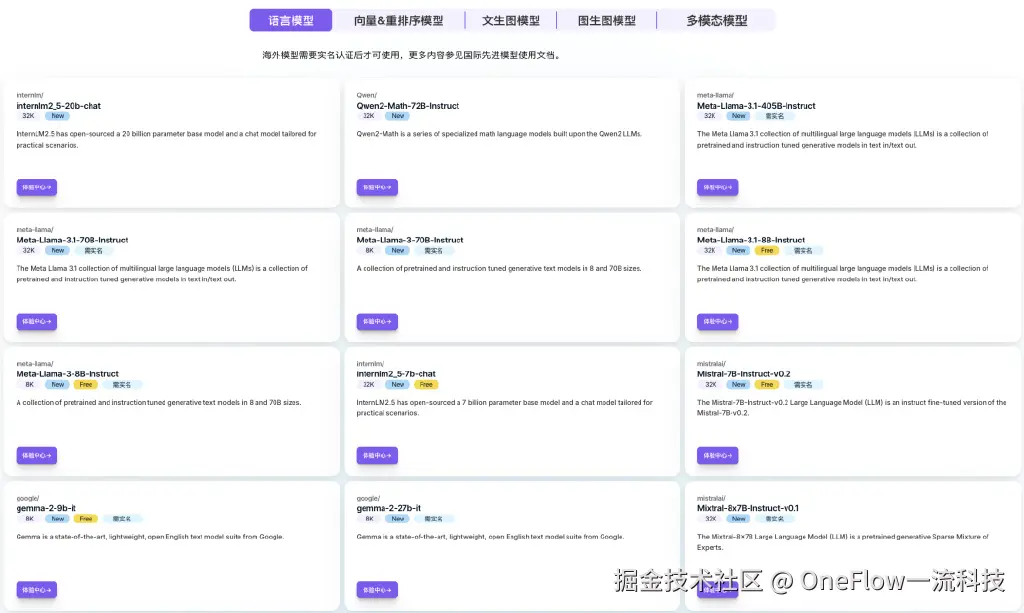Screen dimensions: 1024x613
Task: Select the internlm2_5-7b-chat title
Action: pyautogui.click(x=396, y=374)
